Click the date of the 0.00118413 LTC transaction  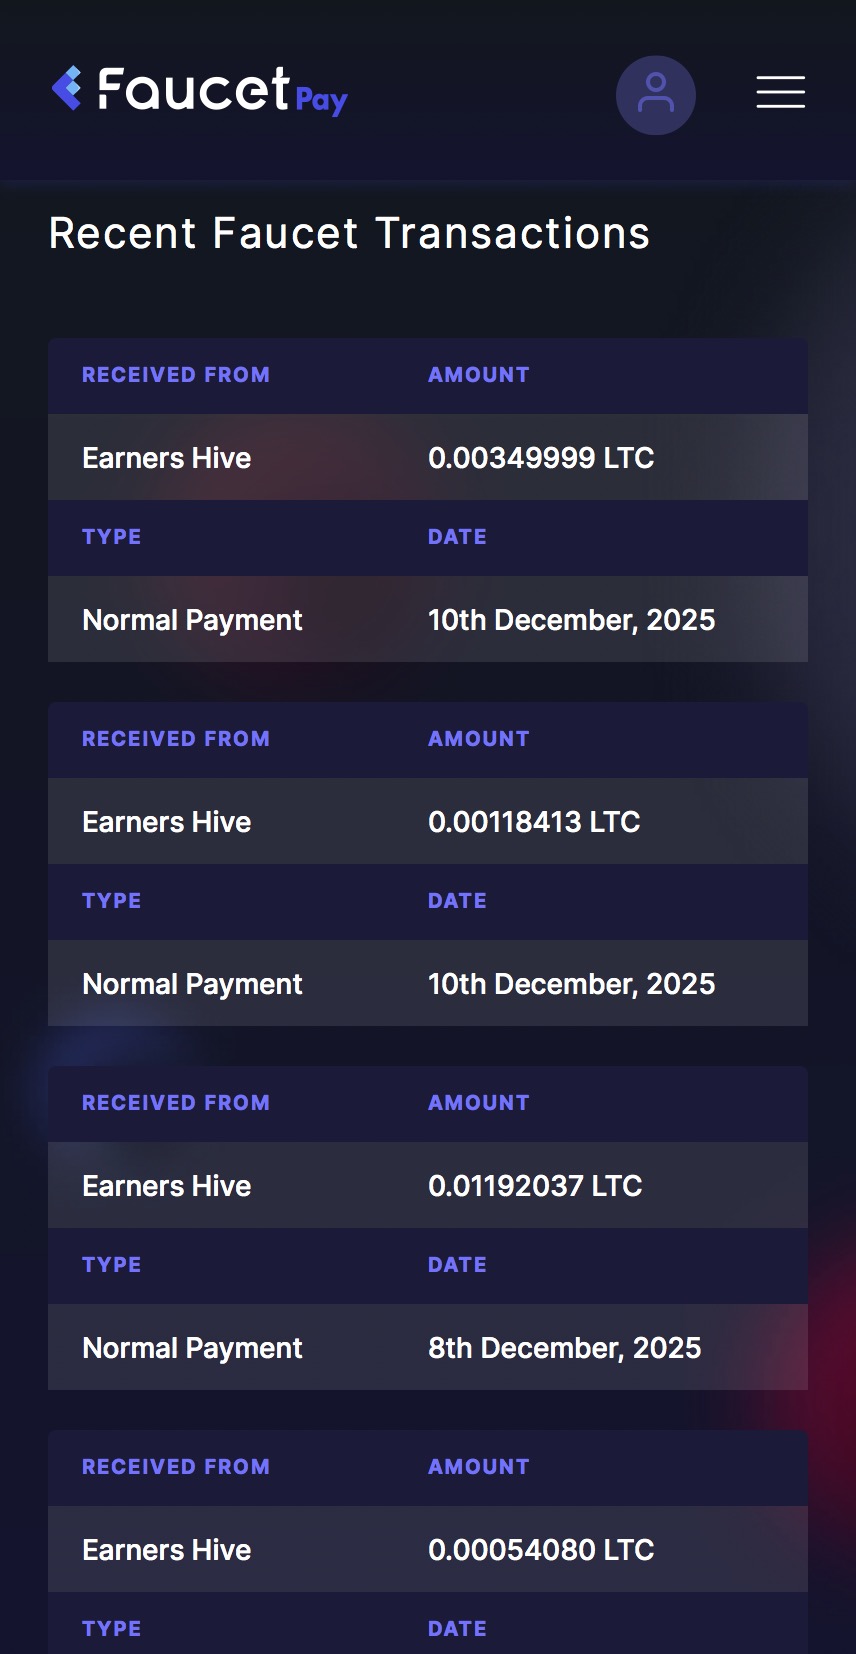571,984
